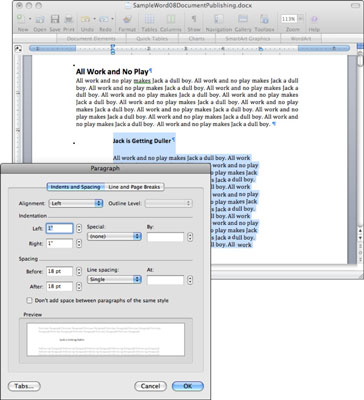Click the indentation By field
This screenshot has width=364, height=400.
[x=165, y=237]
